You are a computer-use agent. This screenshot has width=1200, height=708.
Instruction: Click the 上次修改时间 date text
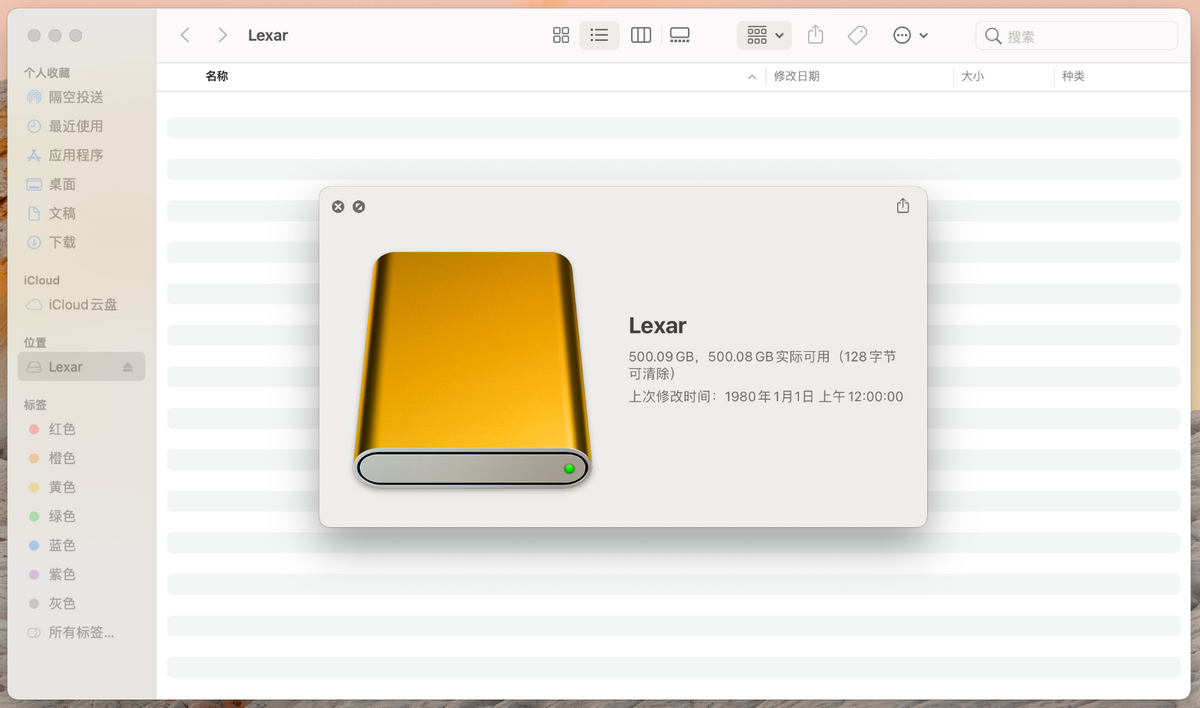click(766, 396)
